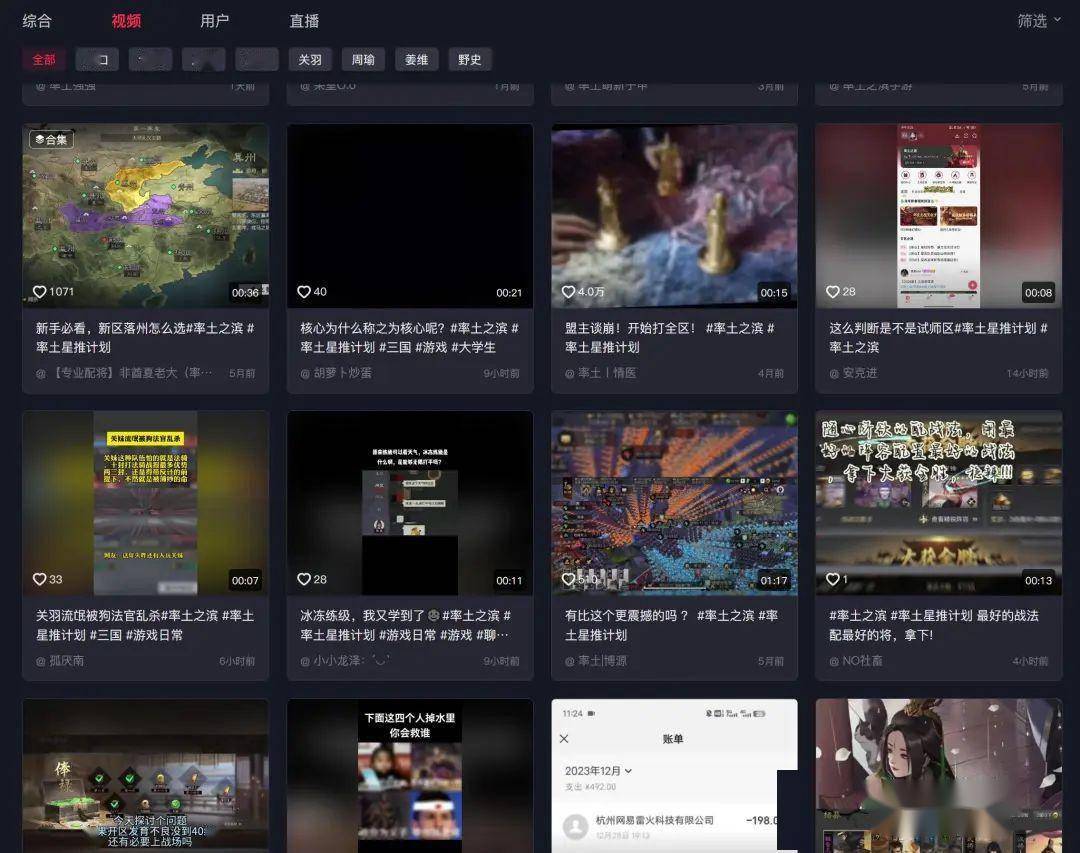The height and width of the screenshot is (853, 1080).
Task: Visit author 安克进 profile
Action: (x=853, y=373)
